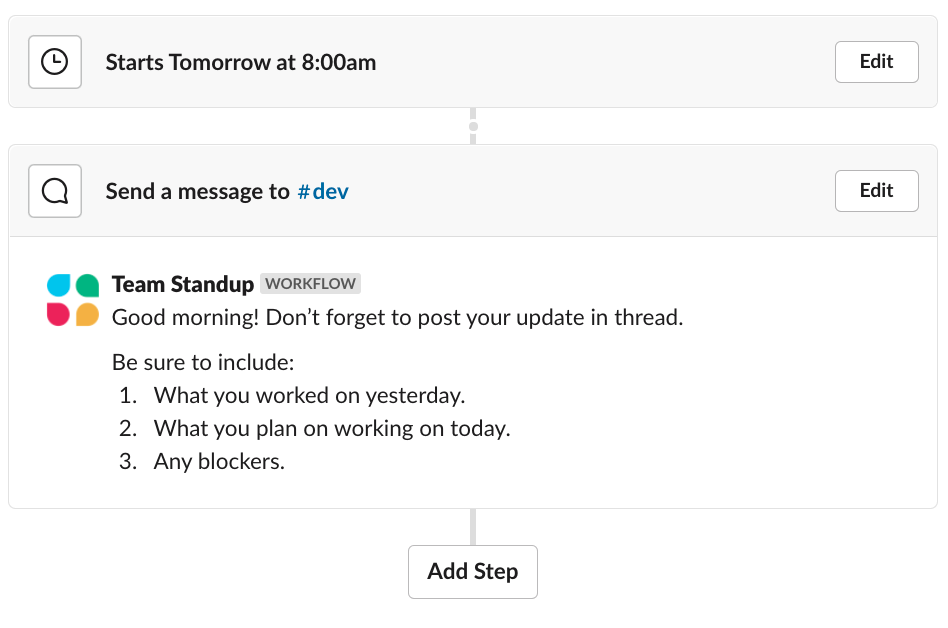
Task: Select the What you plan on working item
Action: point(332,428)
